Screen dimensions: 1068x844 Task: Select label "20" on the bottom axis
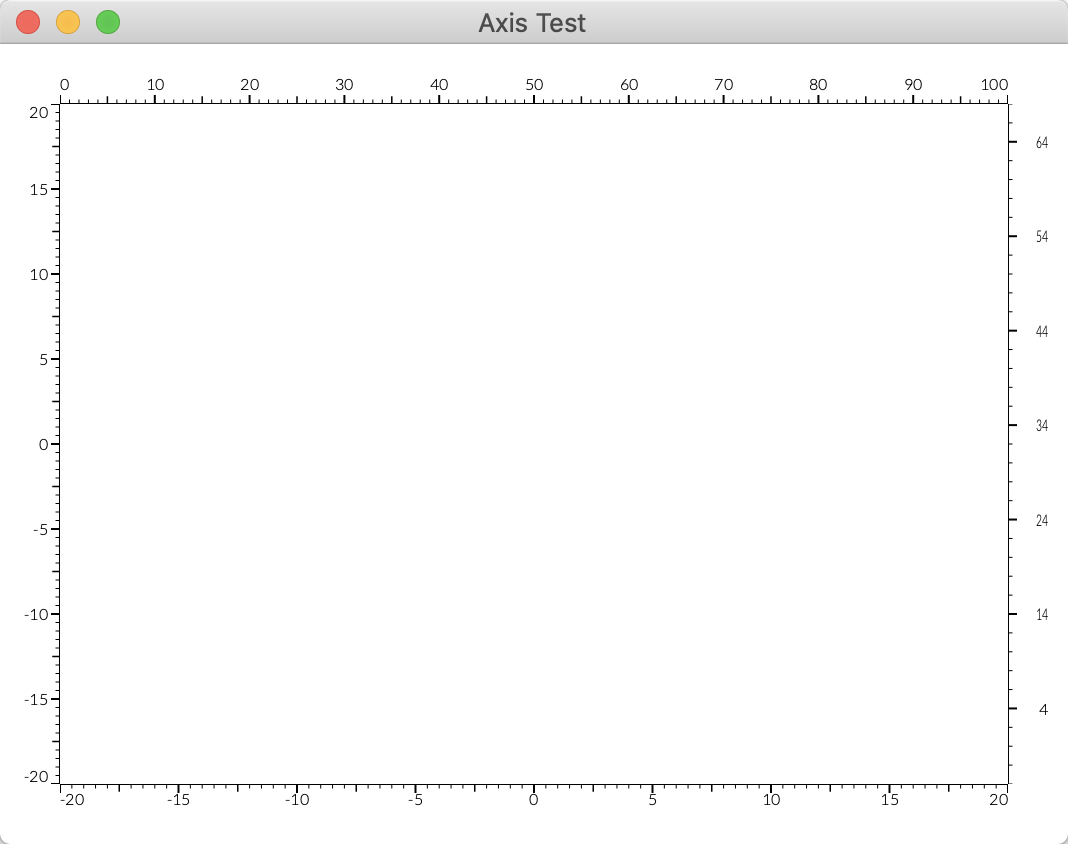click(999, 800)
